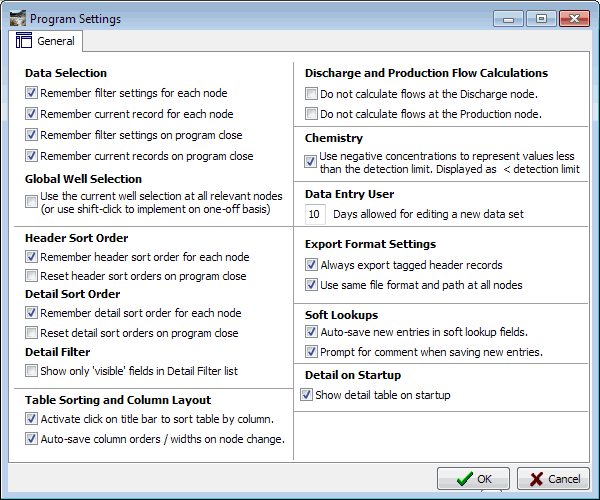Click the Days allowed for editing input field

pyautogui.click(x=315, y=214)
